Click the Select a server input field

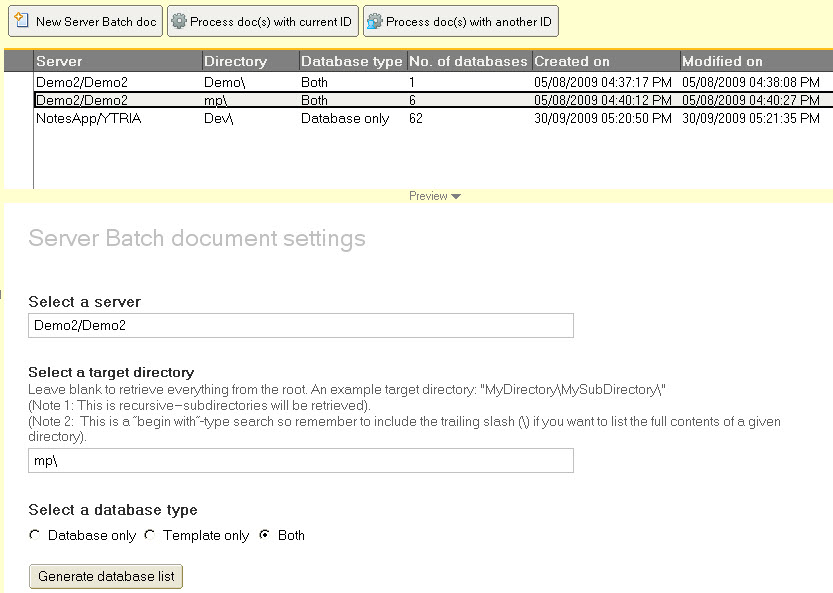point(300,326)
